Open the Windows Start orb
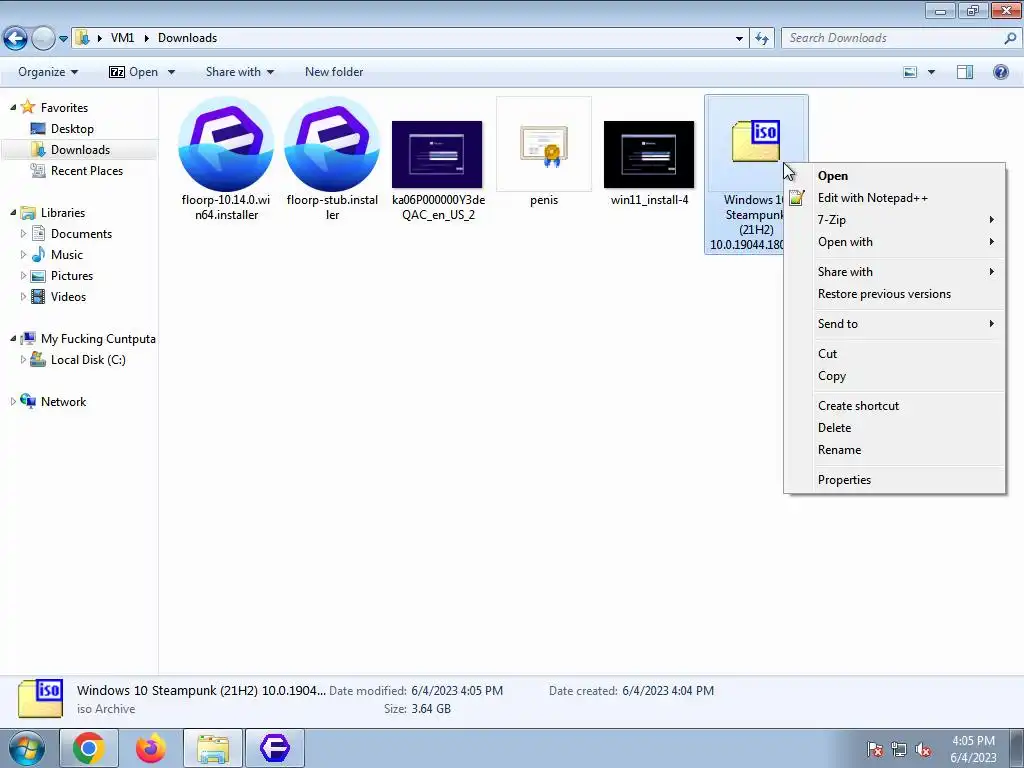This screenshot has height=768, width=1024. pyautogui.click(x=26, y=748)
